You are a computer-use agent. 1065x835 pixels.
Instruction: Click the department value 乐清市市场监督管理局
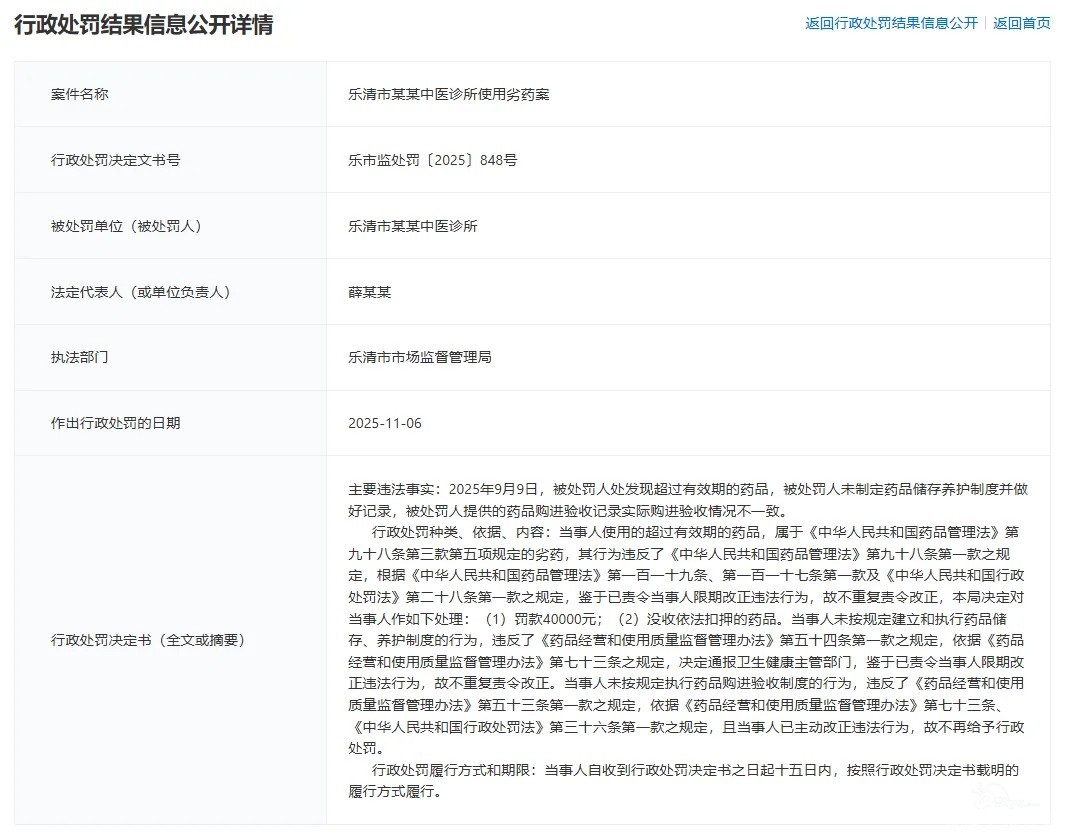[x=419, y=357]
